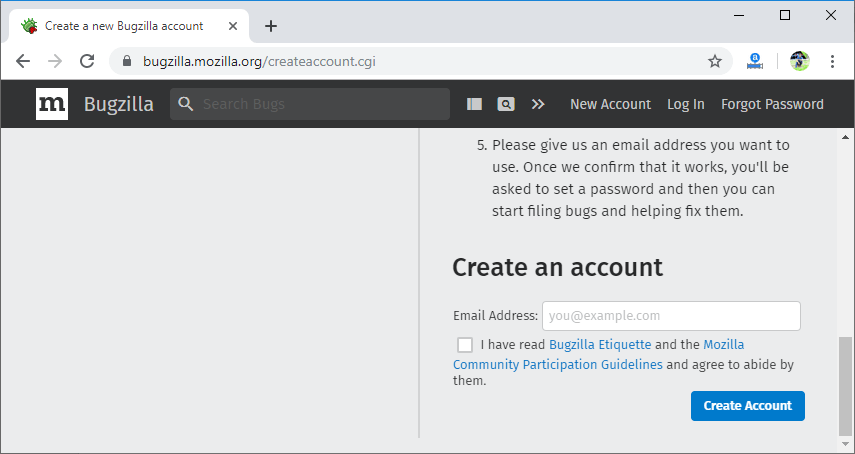Open a new browser tab
Image resolution: width=855 pixels, height=454 pixels.
tap(271, 26)
